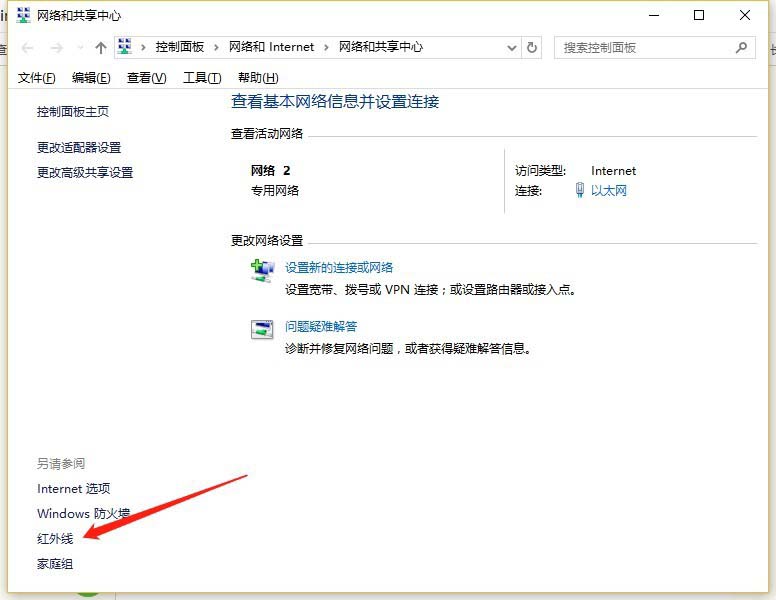Viewport: 776px width, 600px height.
Task: Click 网络和共享中心 breadcrumb segment
Action: 381,47
